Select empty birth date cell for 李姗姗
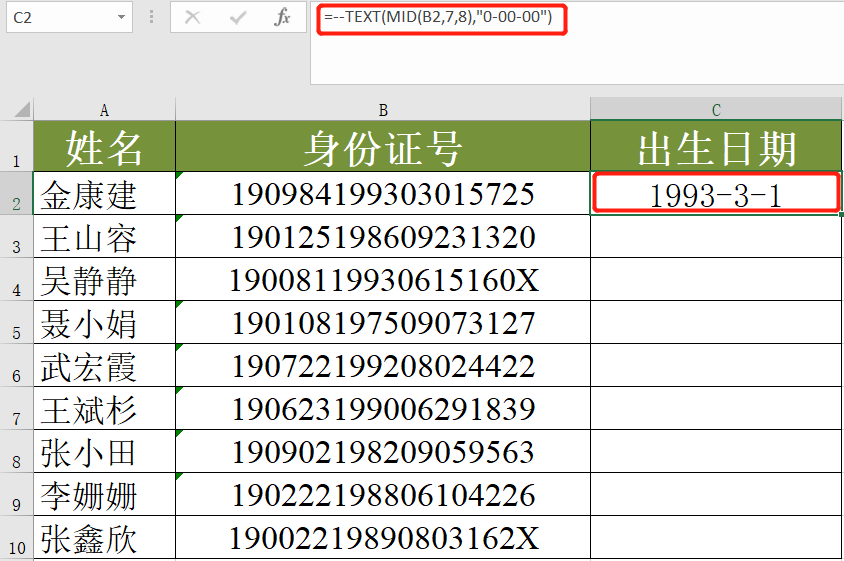Screen dimensions: 844x561 click(x=716, y=495)
